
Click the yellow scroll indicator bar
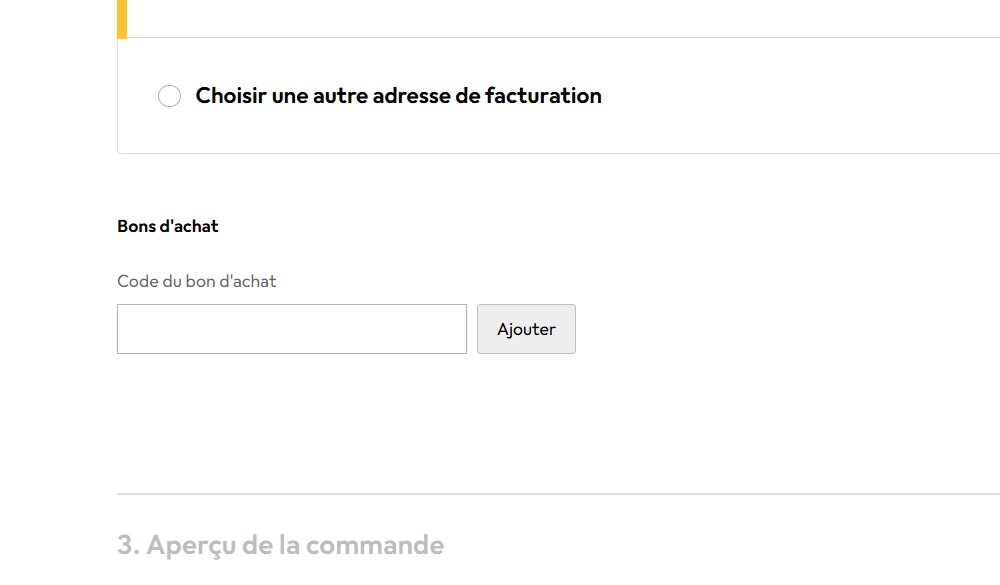(x=122, y=18)
